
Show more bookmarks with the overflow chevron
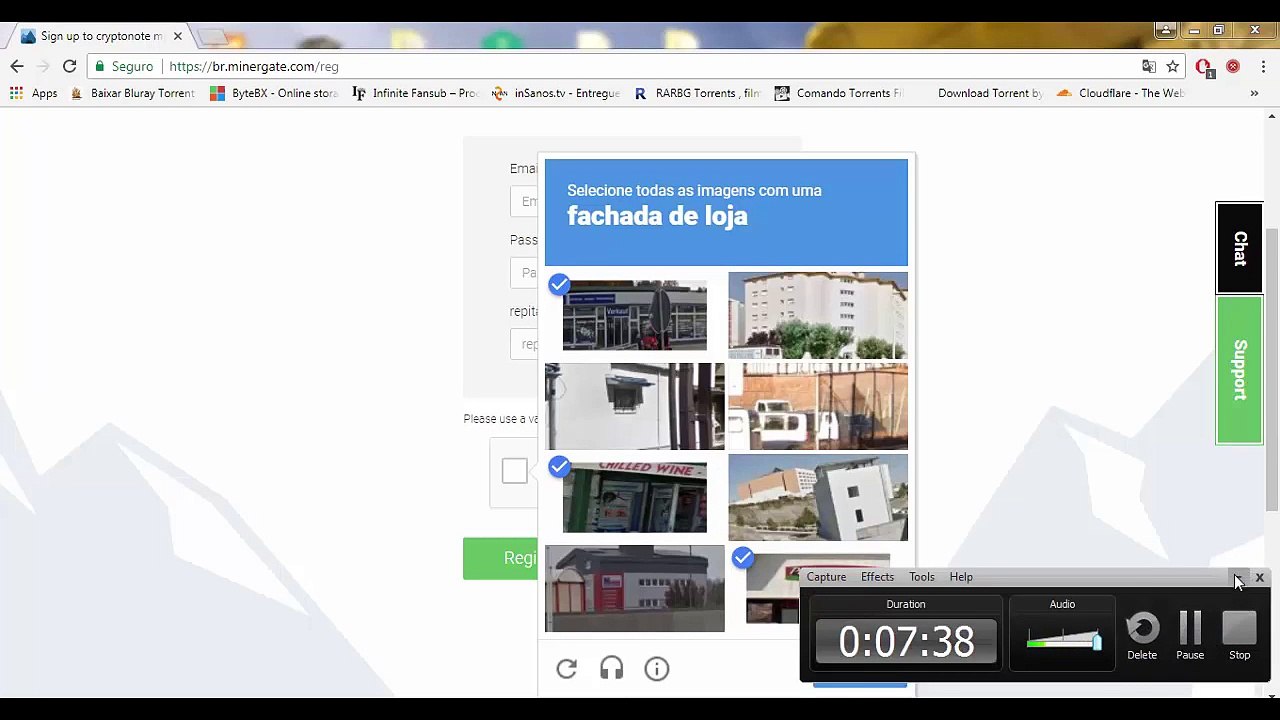[1254, 93]
